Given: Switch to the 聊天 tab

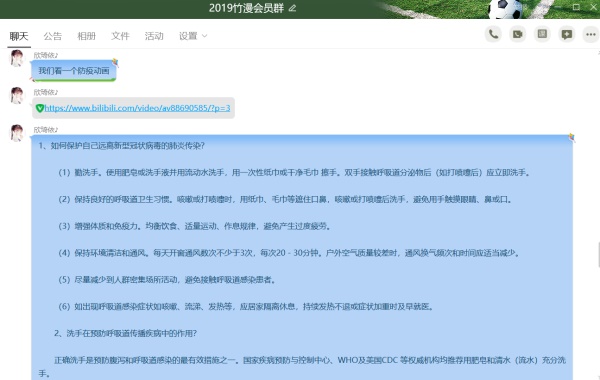Looking at the screenshot, I should point(19,36).
